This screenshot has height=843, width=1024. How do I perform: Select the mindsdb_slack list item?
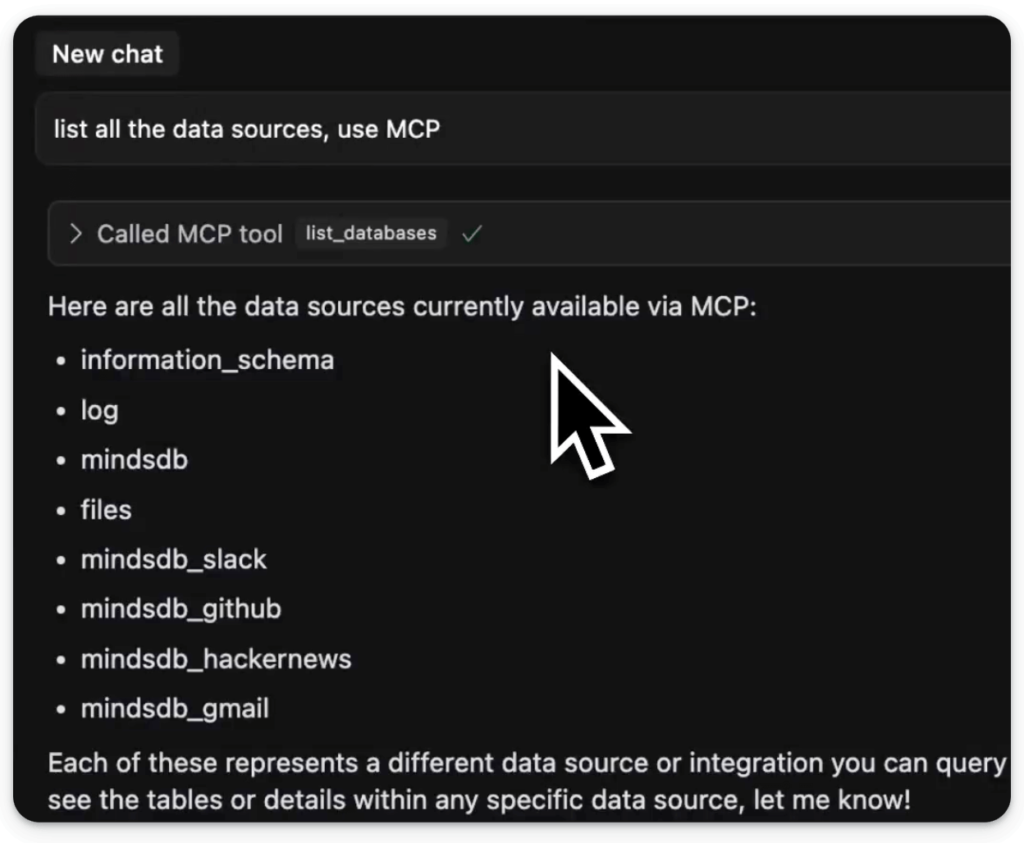point(174,560)
